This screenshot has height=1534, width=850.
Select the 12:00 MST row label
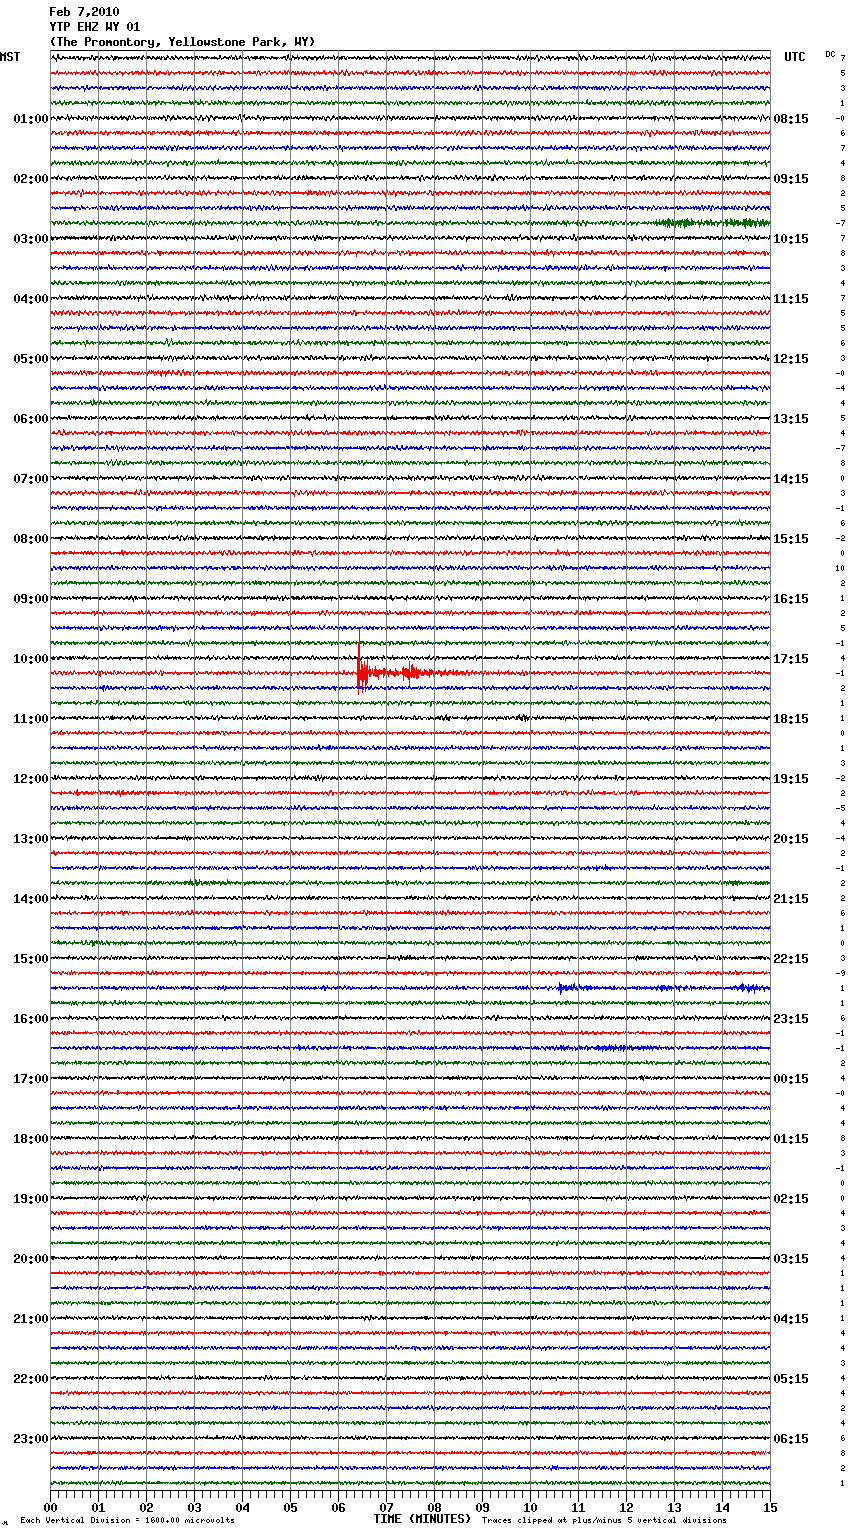tap(31, 779)
